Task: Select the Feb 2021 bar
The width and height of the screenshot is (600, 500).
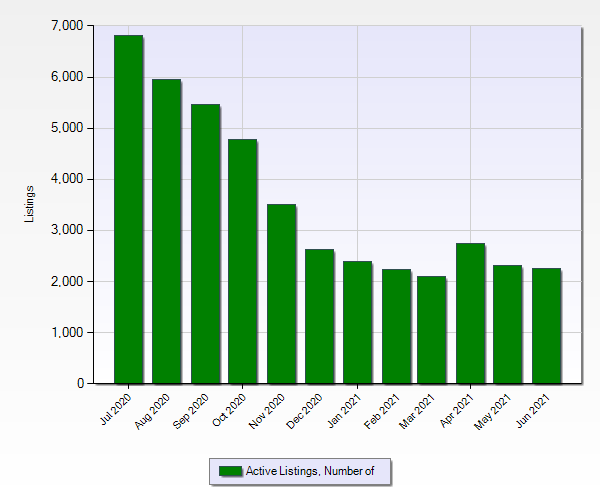Action: [x=395, y=327]
